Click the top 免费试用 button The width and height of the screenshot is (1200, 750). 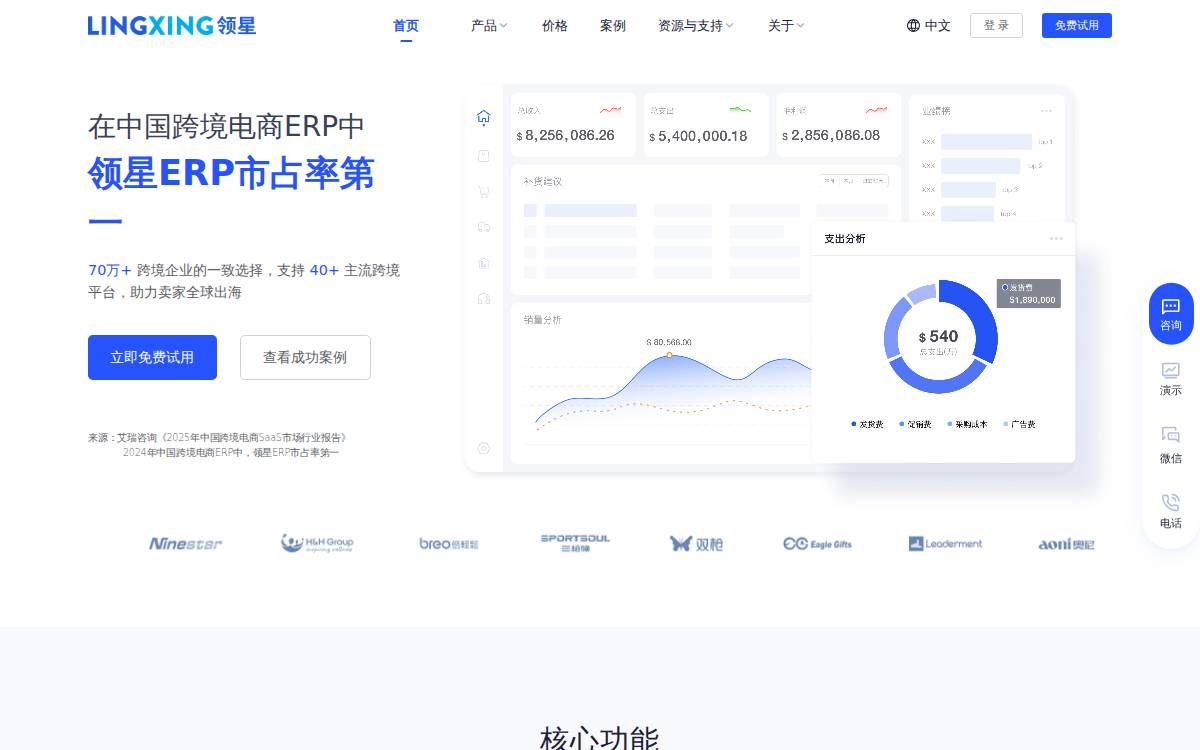1077,26
